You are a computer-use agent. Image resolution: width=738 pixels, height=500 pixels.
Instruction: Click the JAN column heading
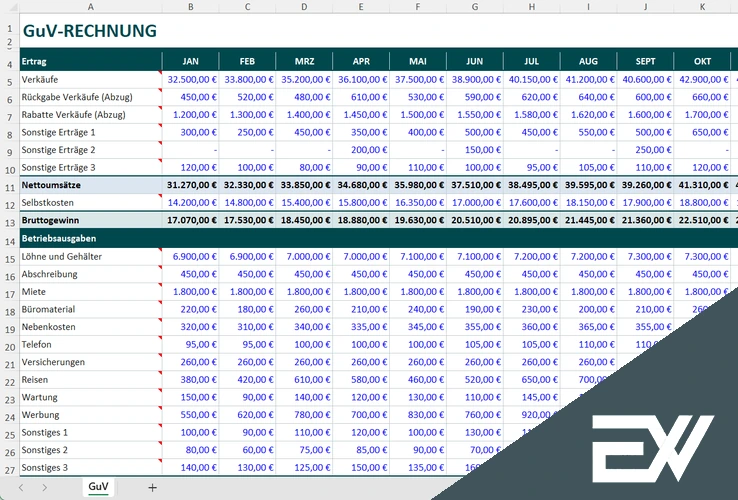191,61
